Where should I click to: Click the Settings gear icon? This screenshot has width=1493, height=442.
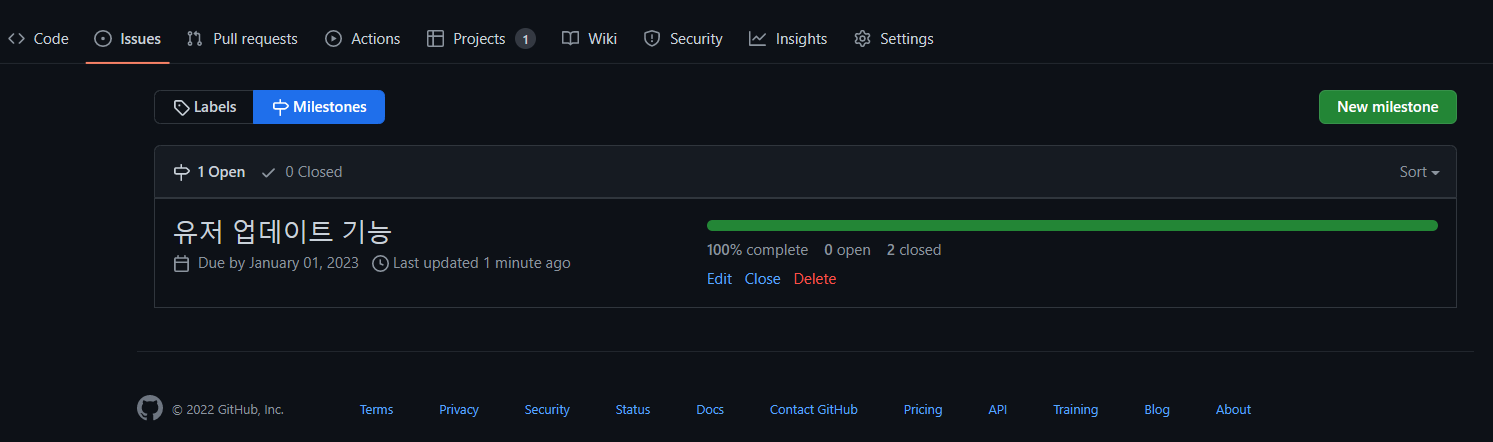pyautogui.click(x=862, y=39)
